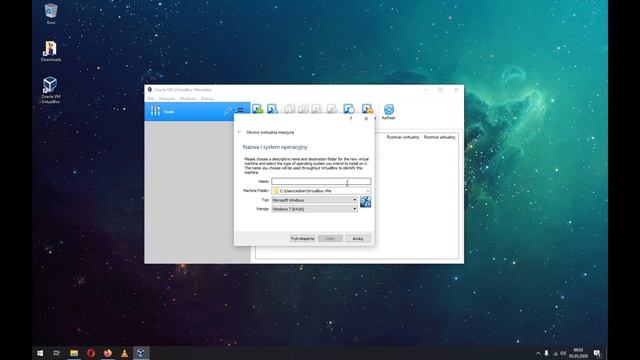Open the Medium menu
Screen dimensions: 640x360
click(188, 99)
